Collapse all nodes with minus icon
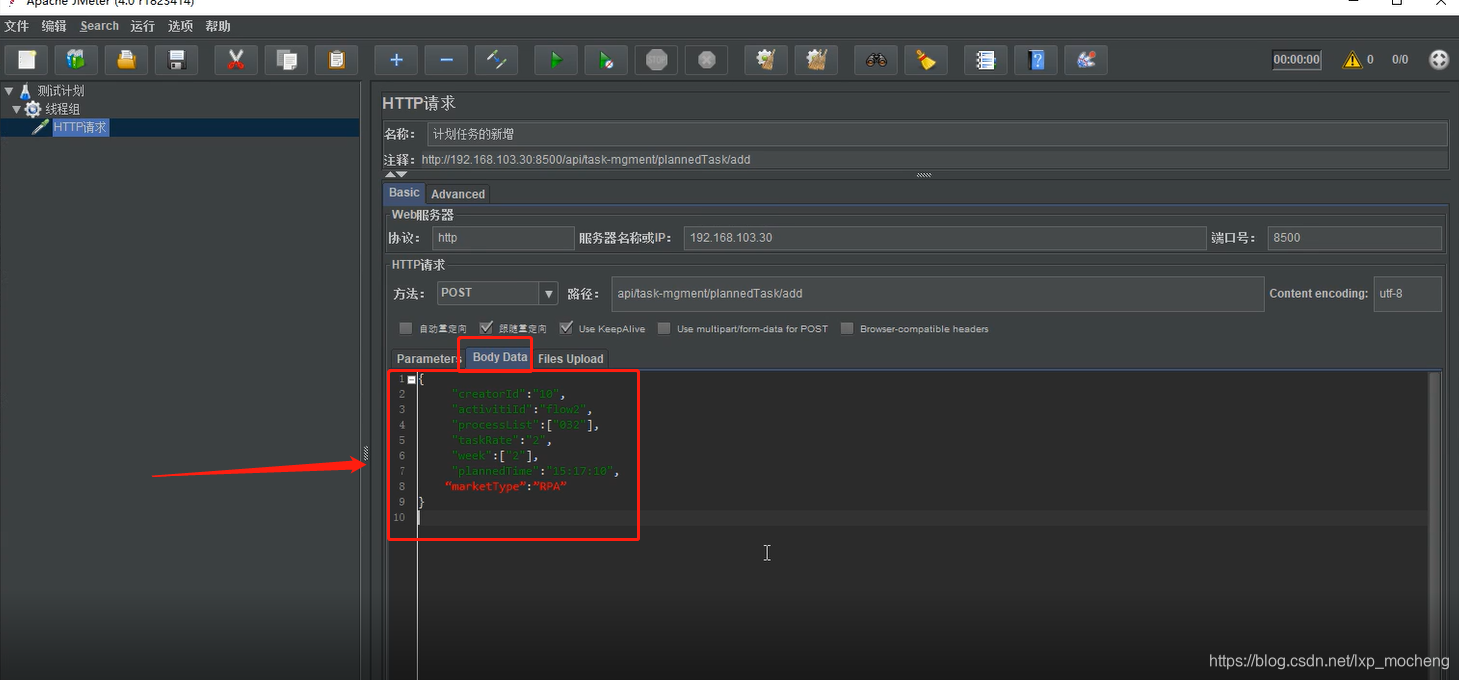This screenshot has height=680, width=1459. point(446,60)
